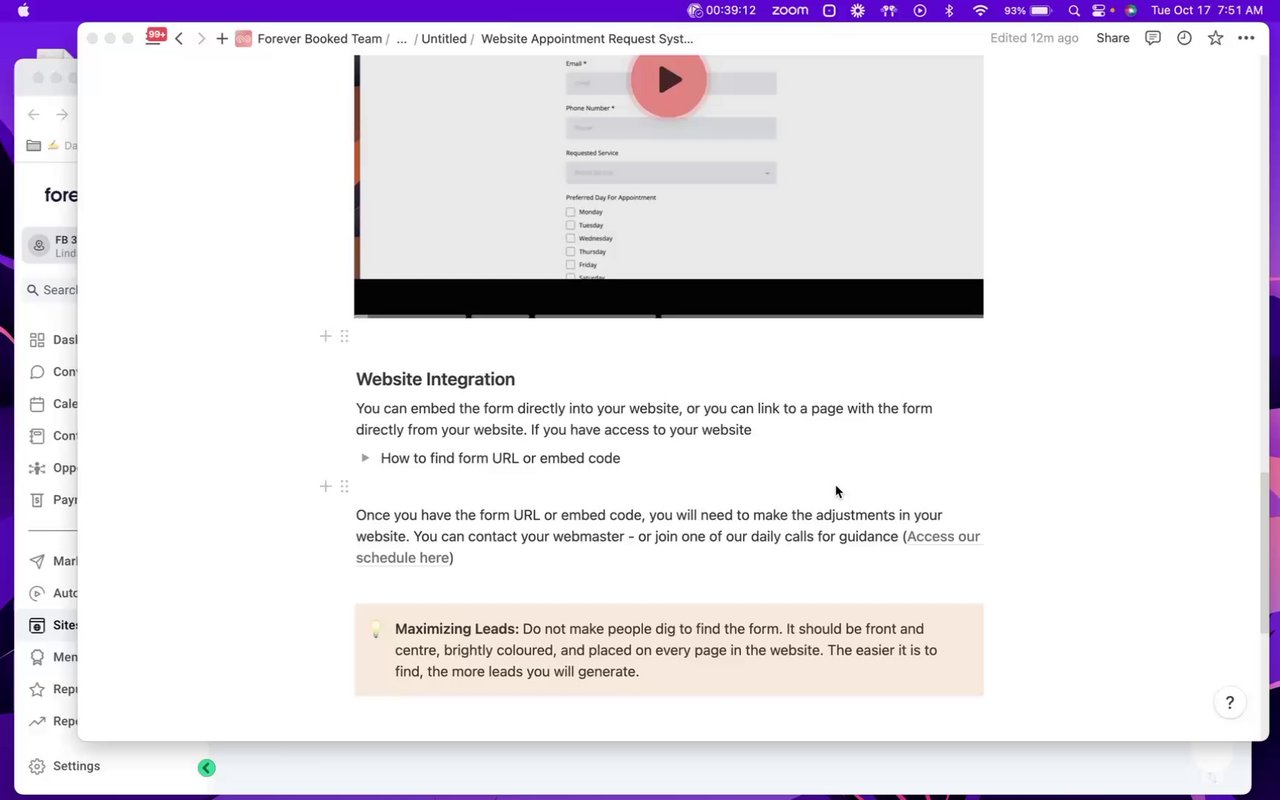Collapse sidebar using the green arrow button

click(206, 768)
